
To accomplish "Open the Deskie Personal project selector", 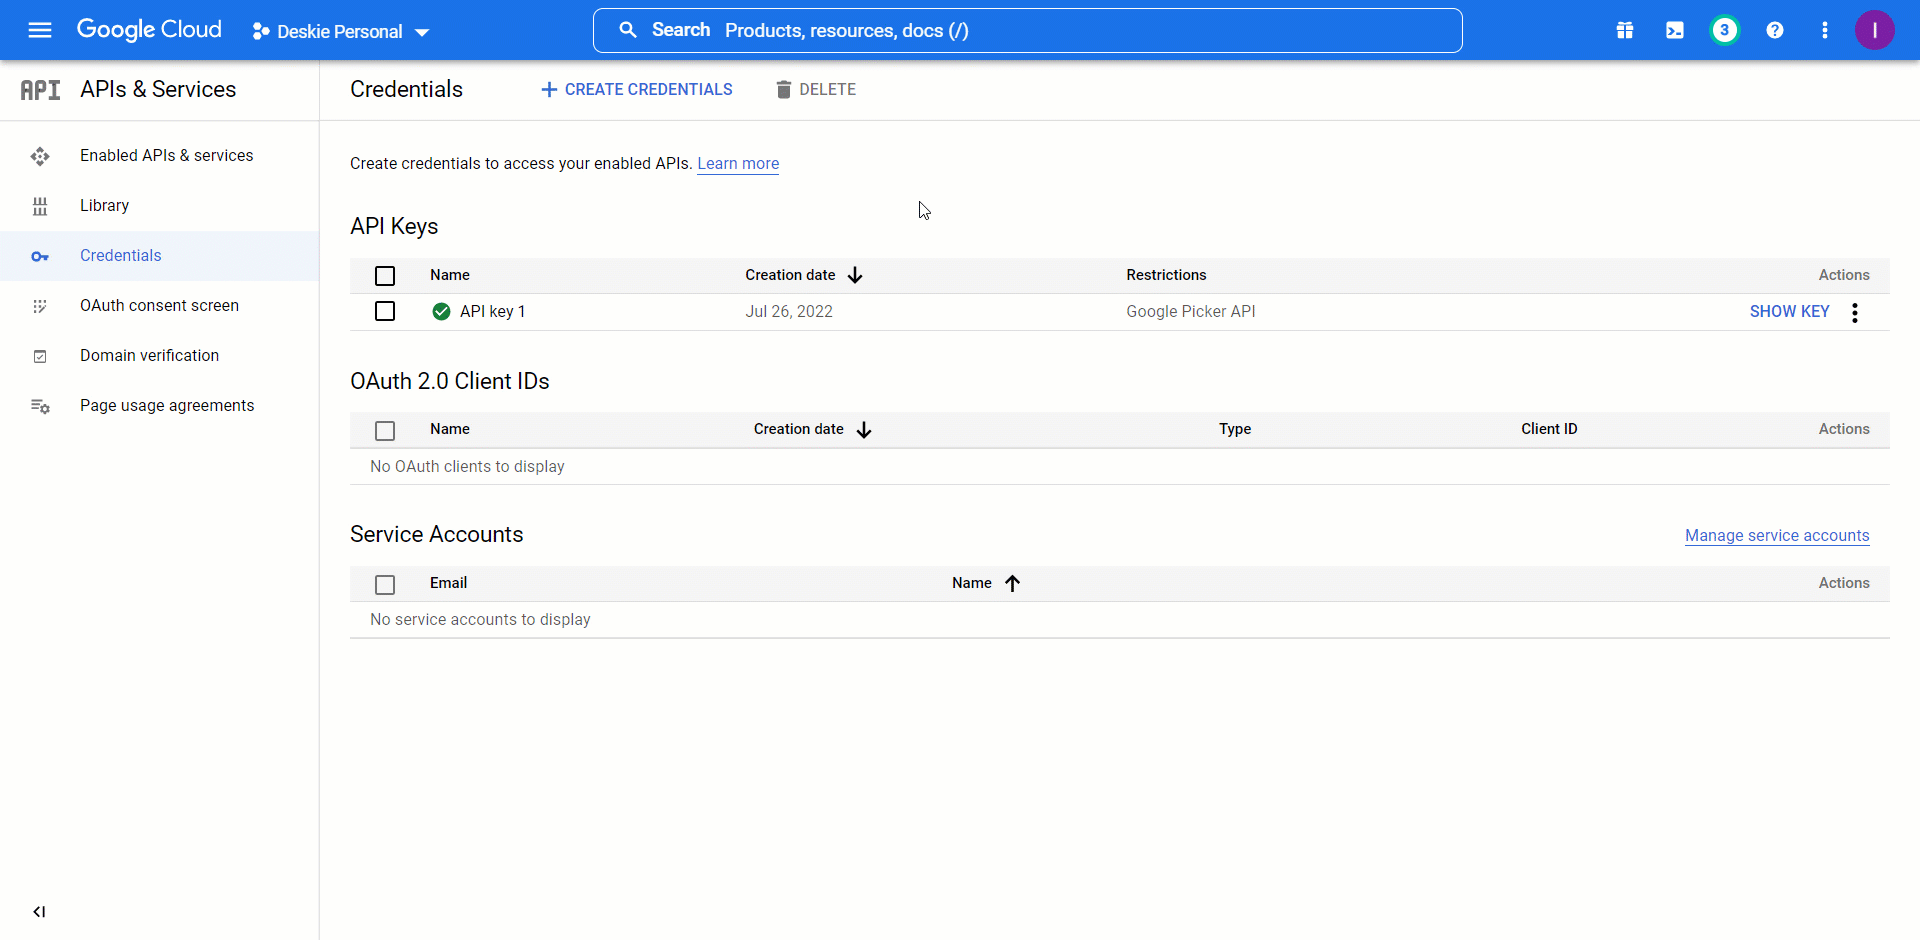I will tap(341, 32).
